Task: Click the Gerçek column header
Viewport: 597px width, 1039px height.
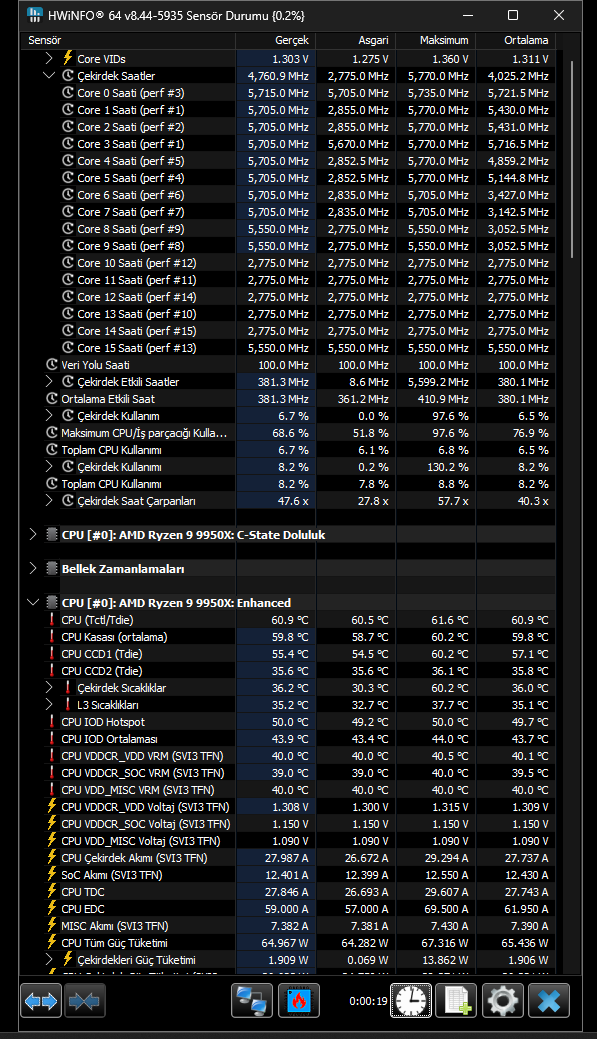Action: tap(276, 40)
